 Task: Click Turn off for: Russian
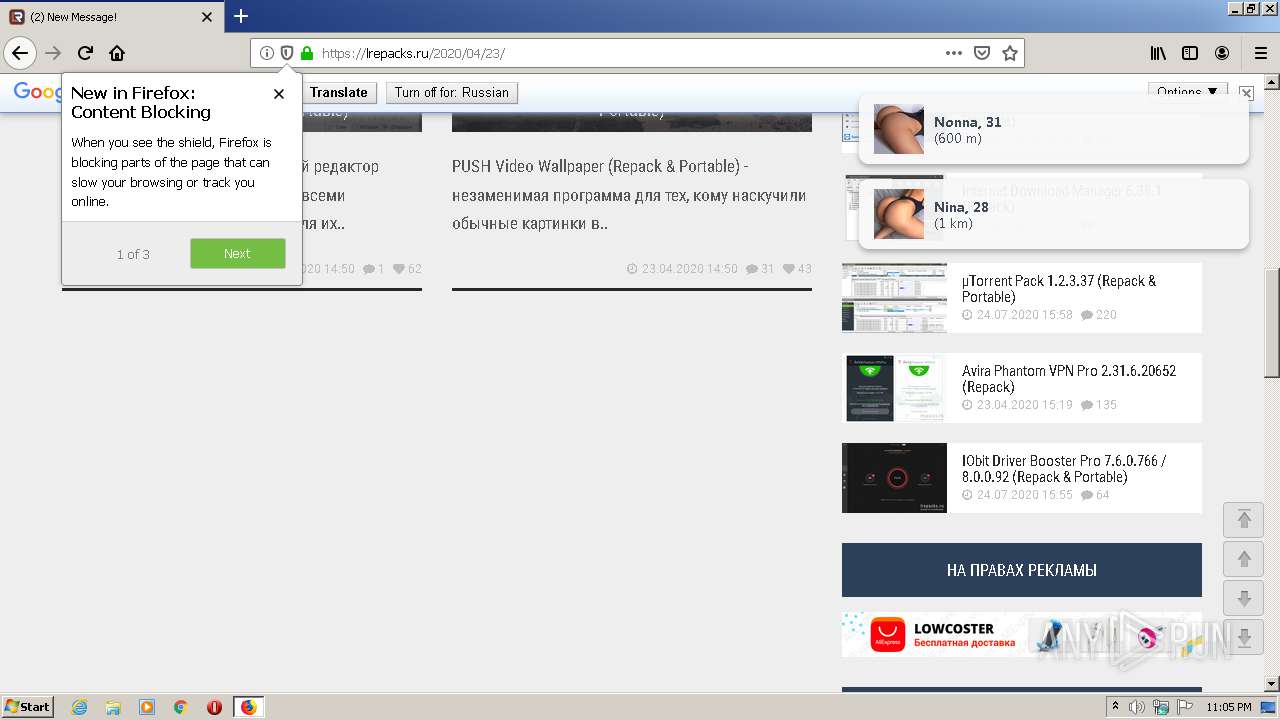(452, 92)
